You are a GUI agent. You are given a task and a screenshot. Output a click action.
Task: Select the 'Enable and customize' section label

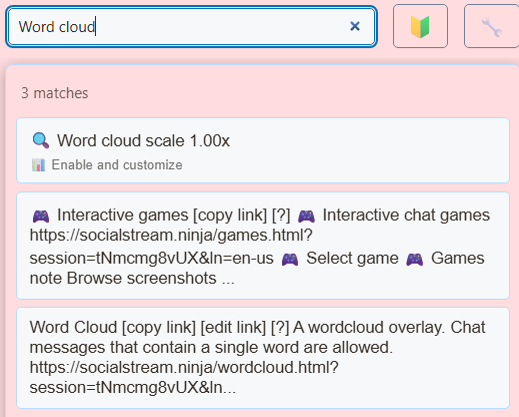click(x=117, y=165)
